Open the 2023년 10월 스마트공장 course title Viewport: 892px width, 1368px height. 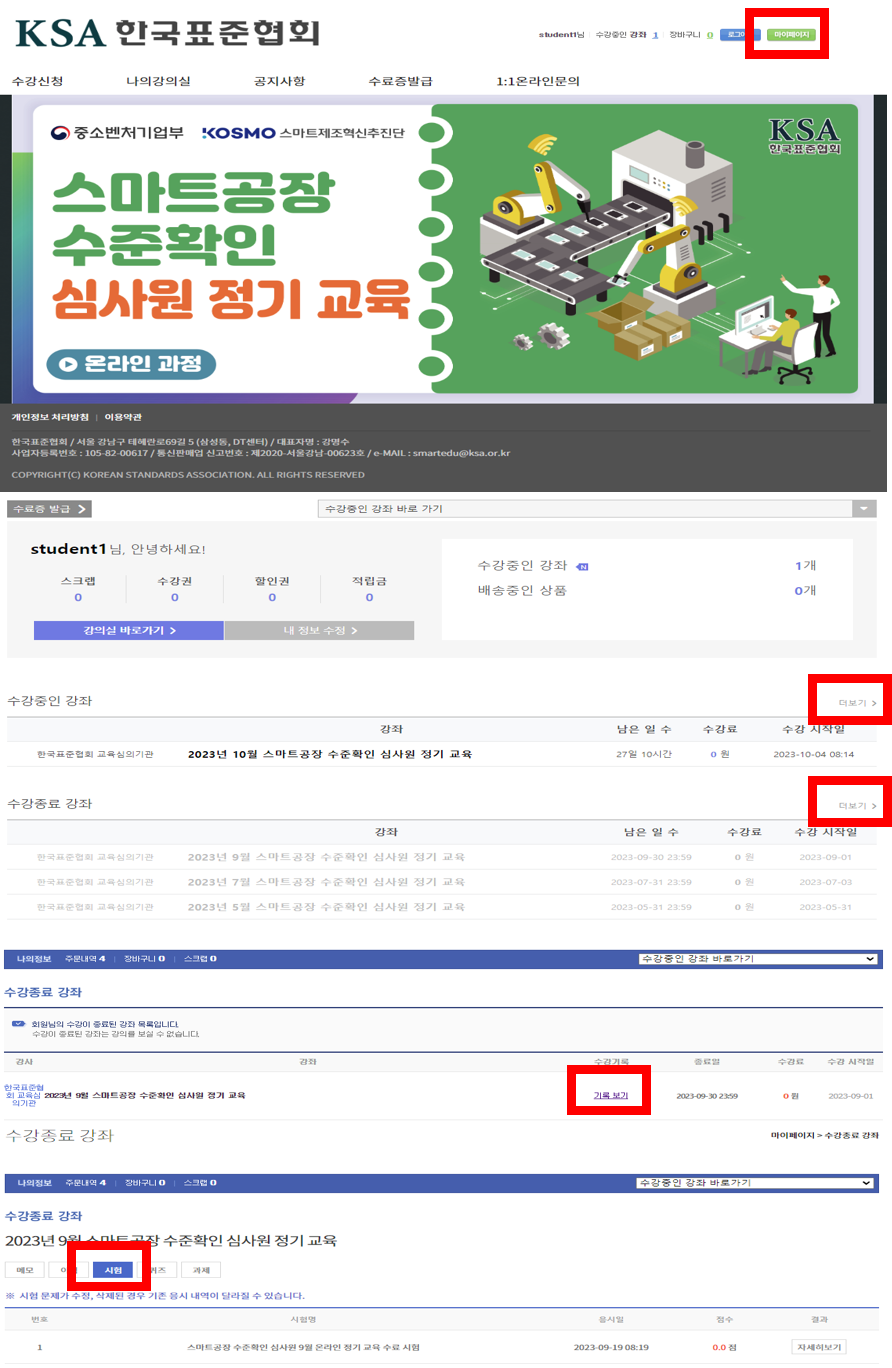[x=330, y=754]
